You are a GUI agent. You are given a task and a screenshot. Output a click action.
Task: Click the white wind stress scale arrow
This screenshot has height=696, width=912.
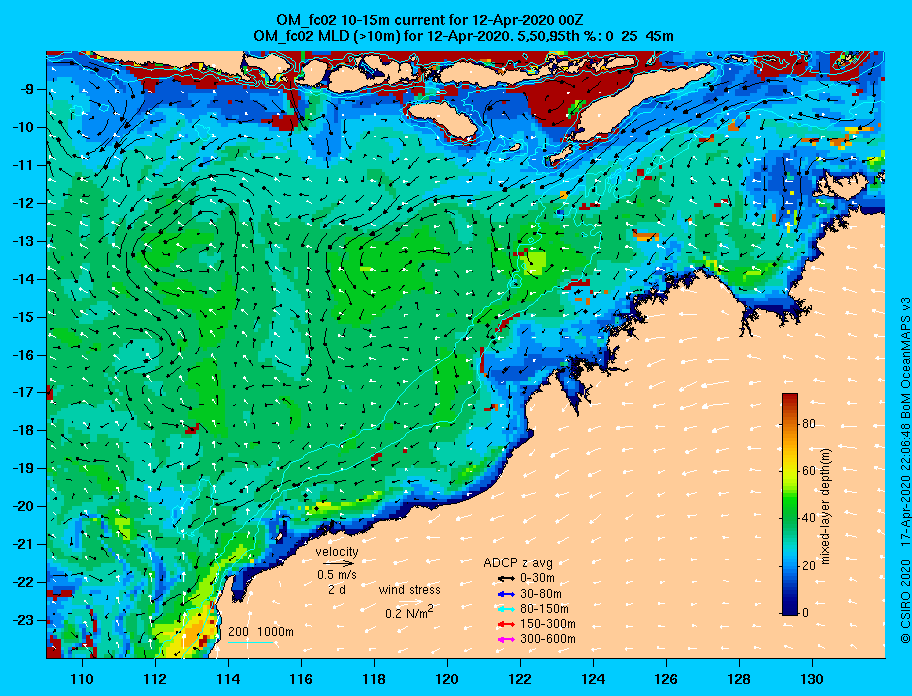click(x=411, y=601)
